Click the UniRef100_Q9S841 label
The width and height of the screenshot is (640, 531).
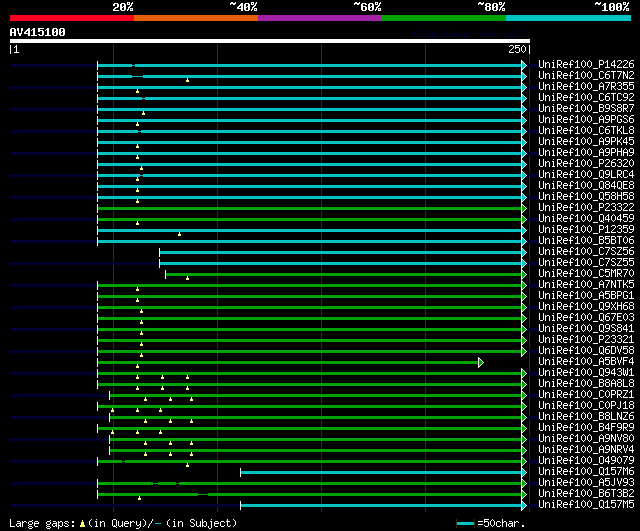[586, 329]
